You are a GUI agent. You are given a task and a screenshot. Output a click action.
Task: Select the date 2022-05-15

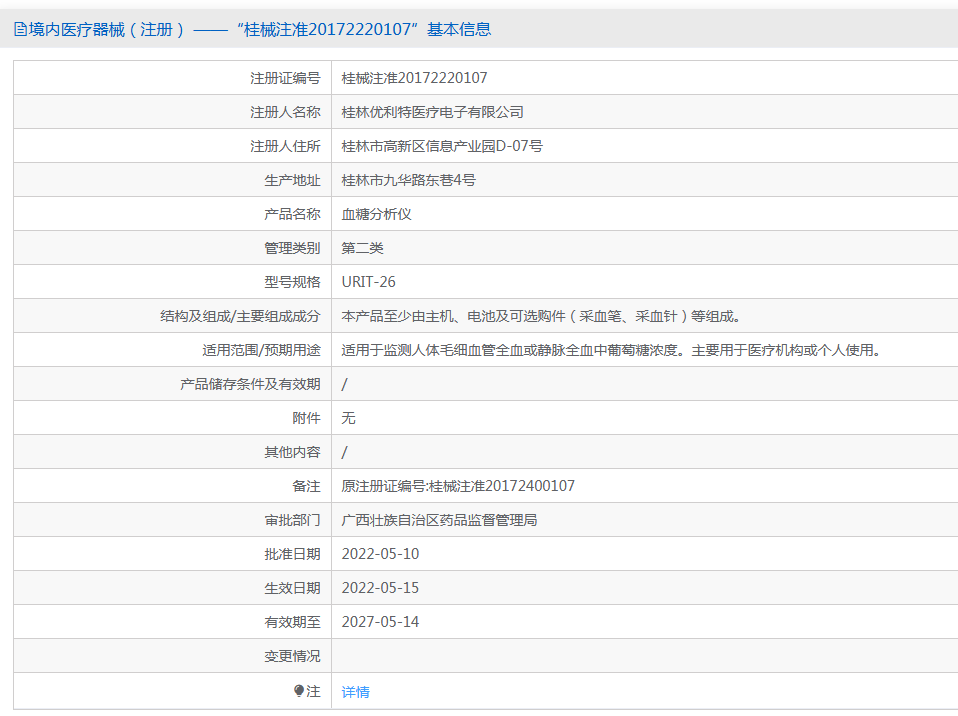(380, 588)
